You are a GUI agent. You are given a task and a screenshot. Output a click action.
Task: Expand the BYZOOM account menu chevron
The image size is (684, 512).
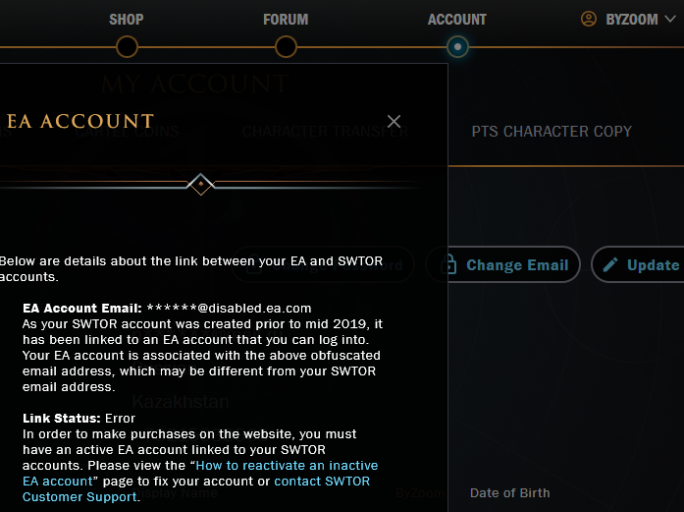(670, 19)
